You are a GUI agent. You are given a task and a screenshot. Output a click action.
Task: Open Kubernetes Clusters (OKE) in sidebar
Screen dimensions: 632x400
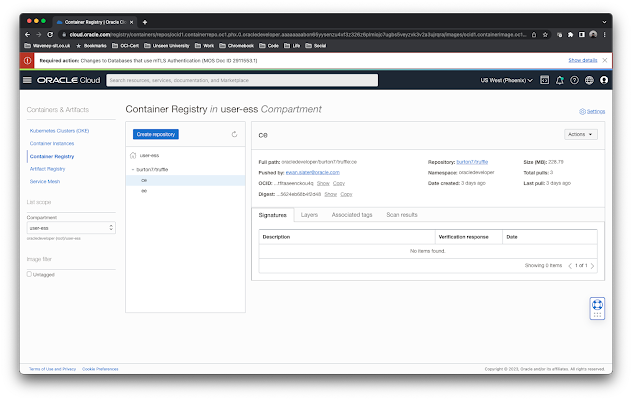[x=59, y=131]
